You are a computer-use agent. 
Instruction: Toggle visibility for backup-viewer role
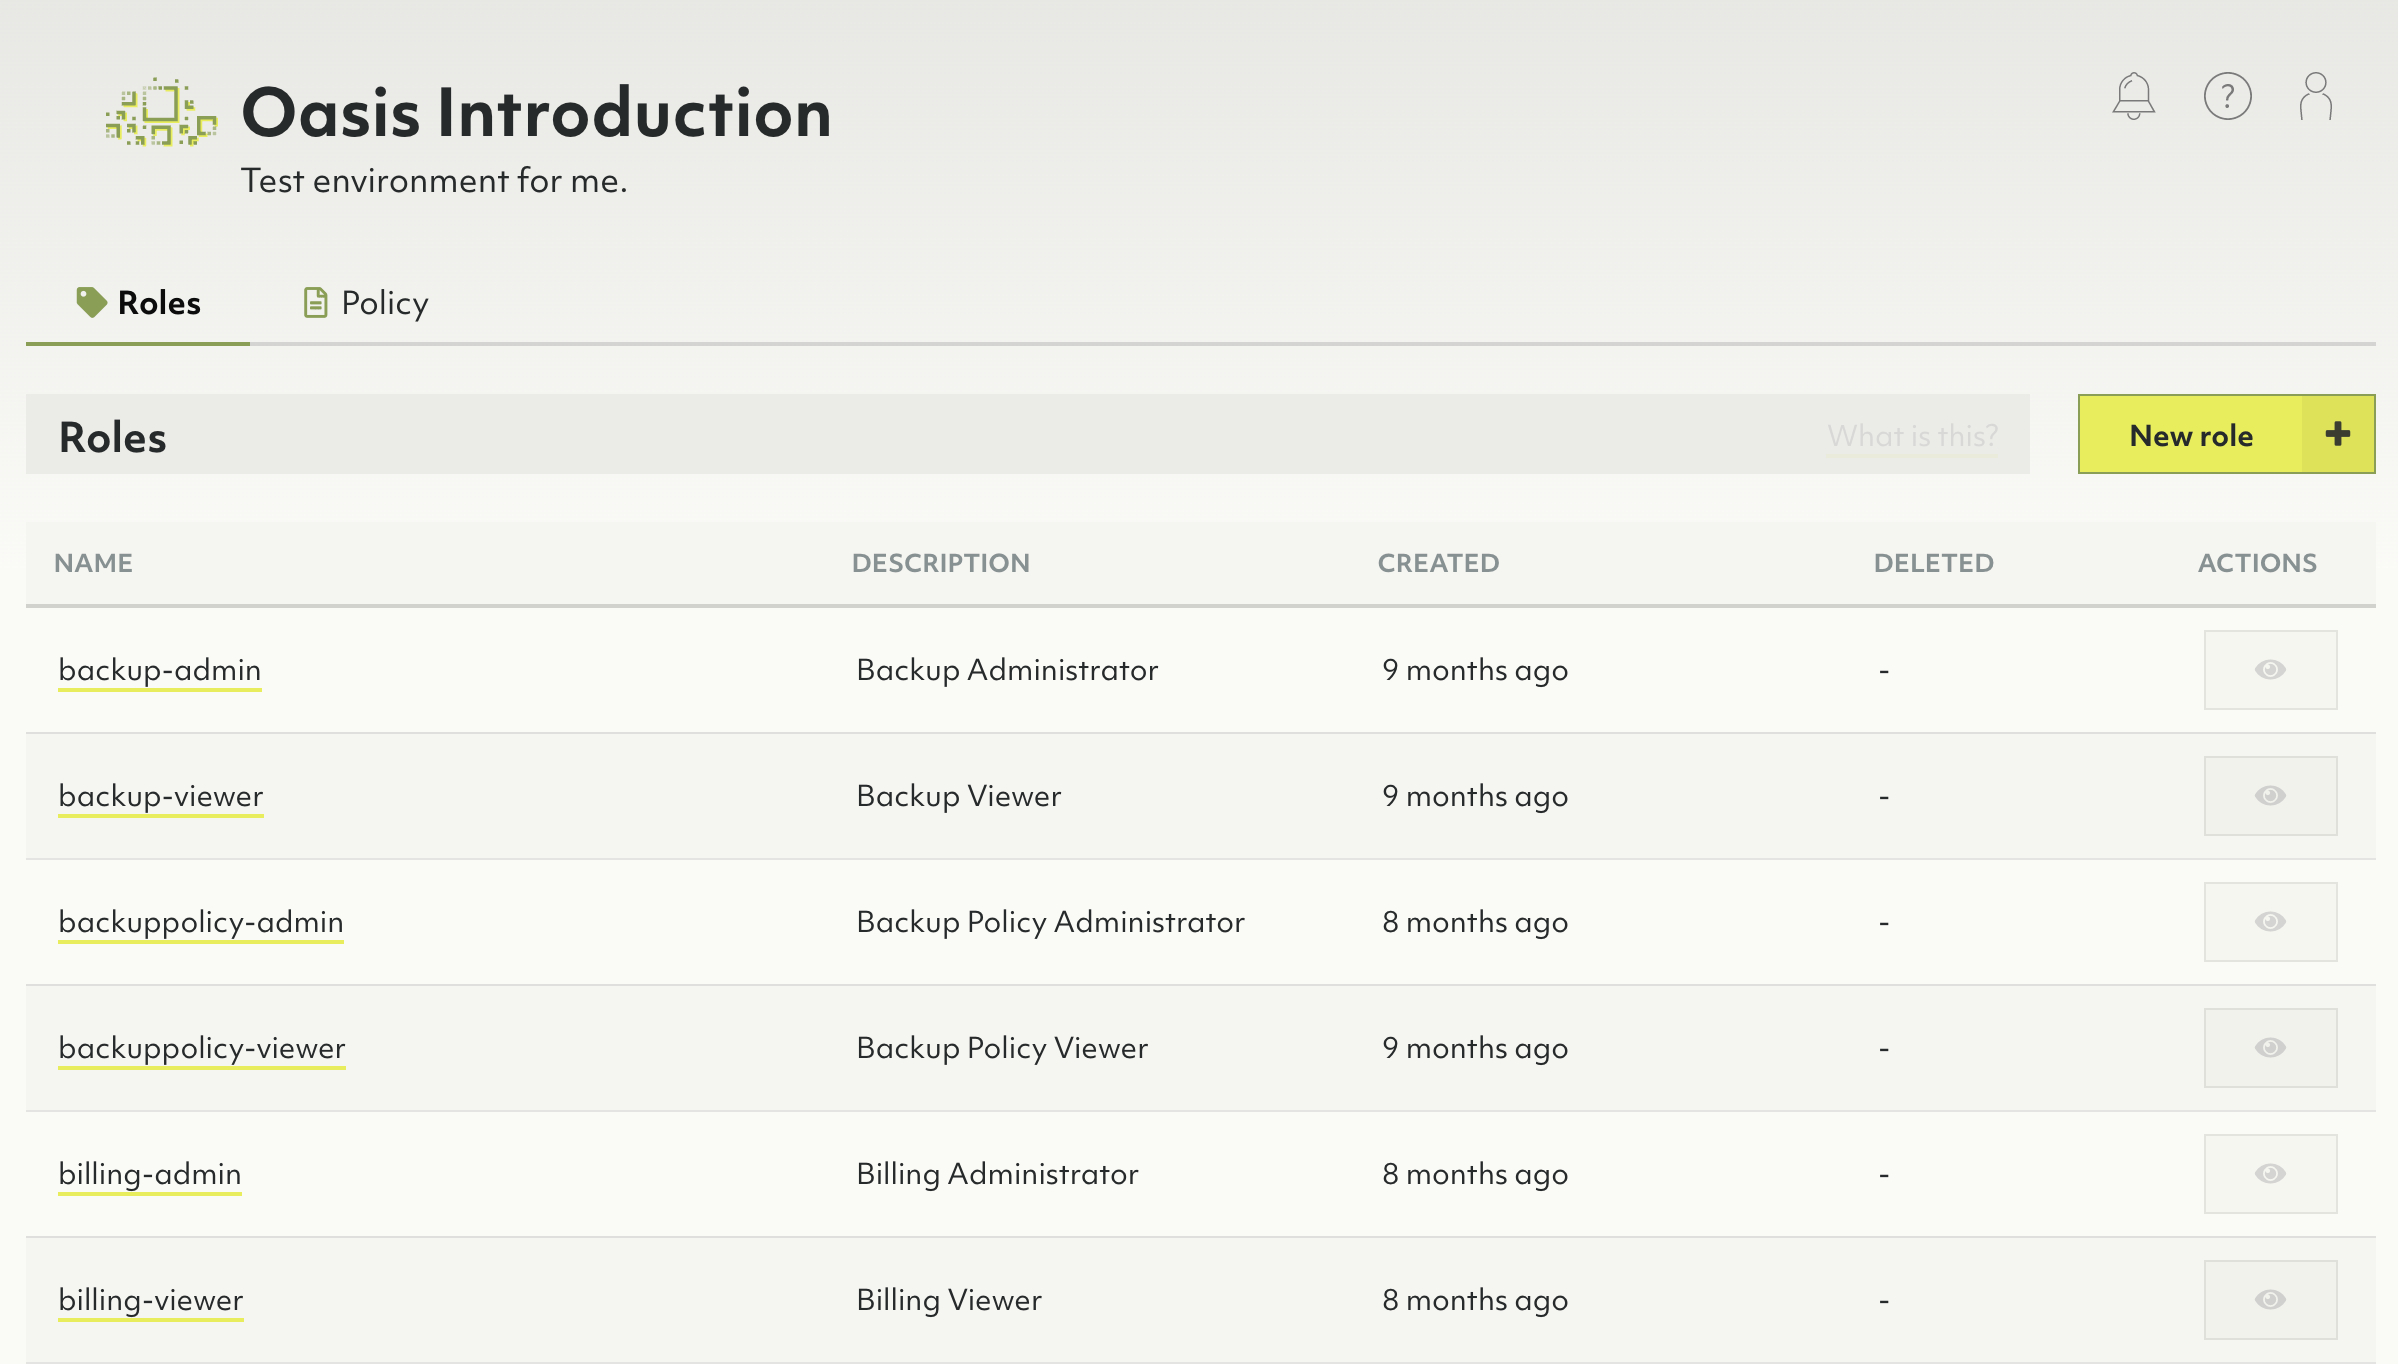coord(2270,796)
